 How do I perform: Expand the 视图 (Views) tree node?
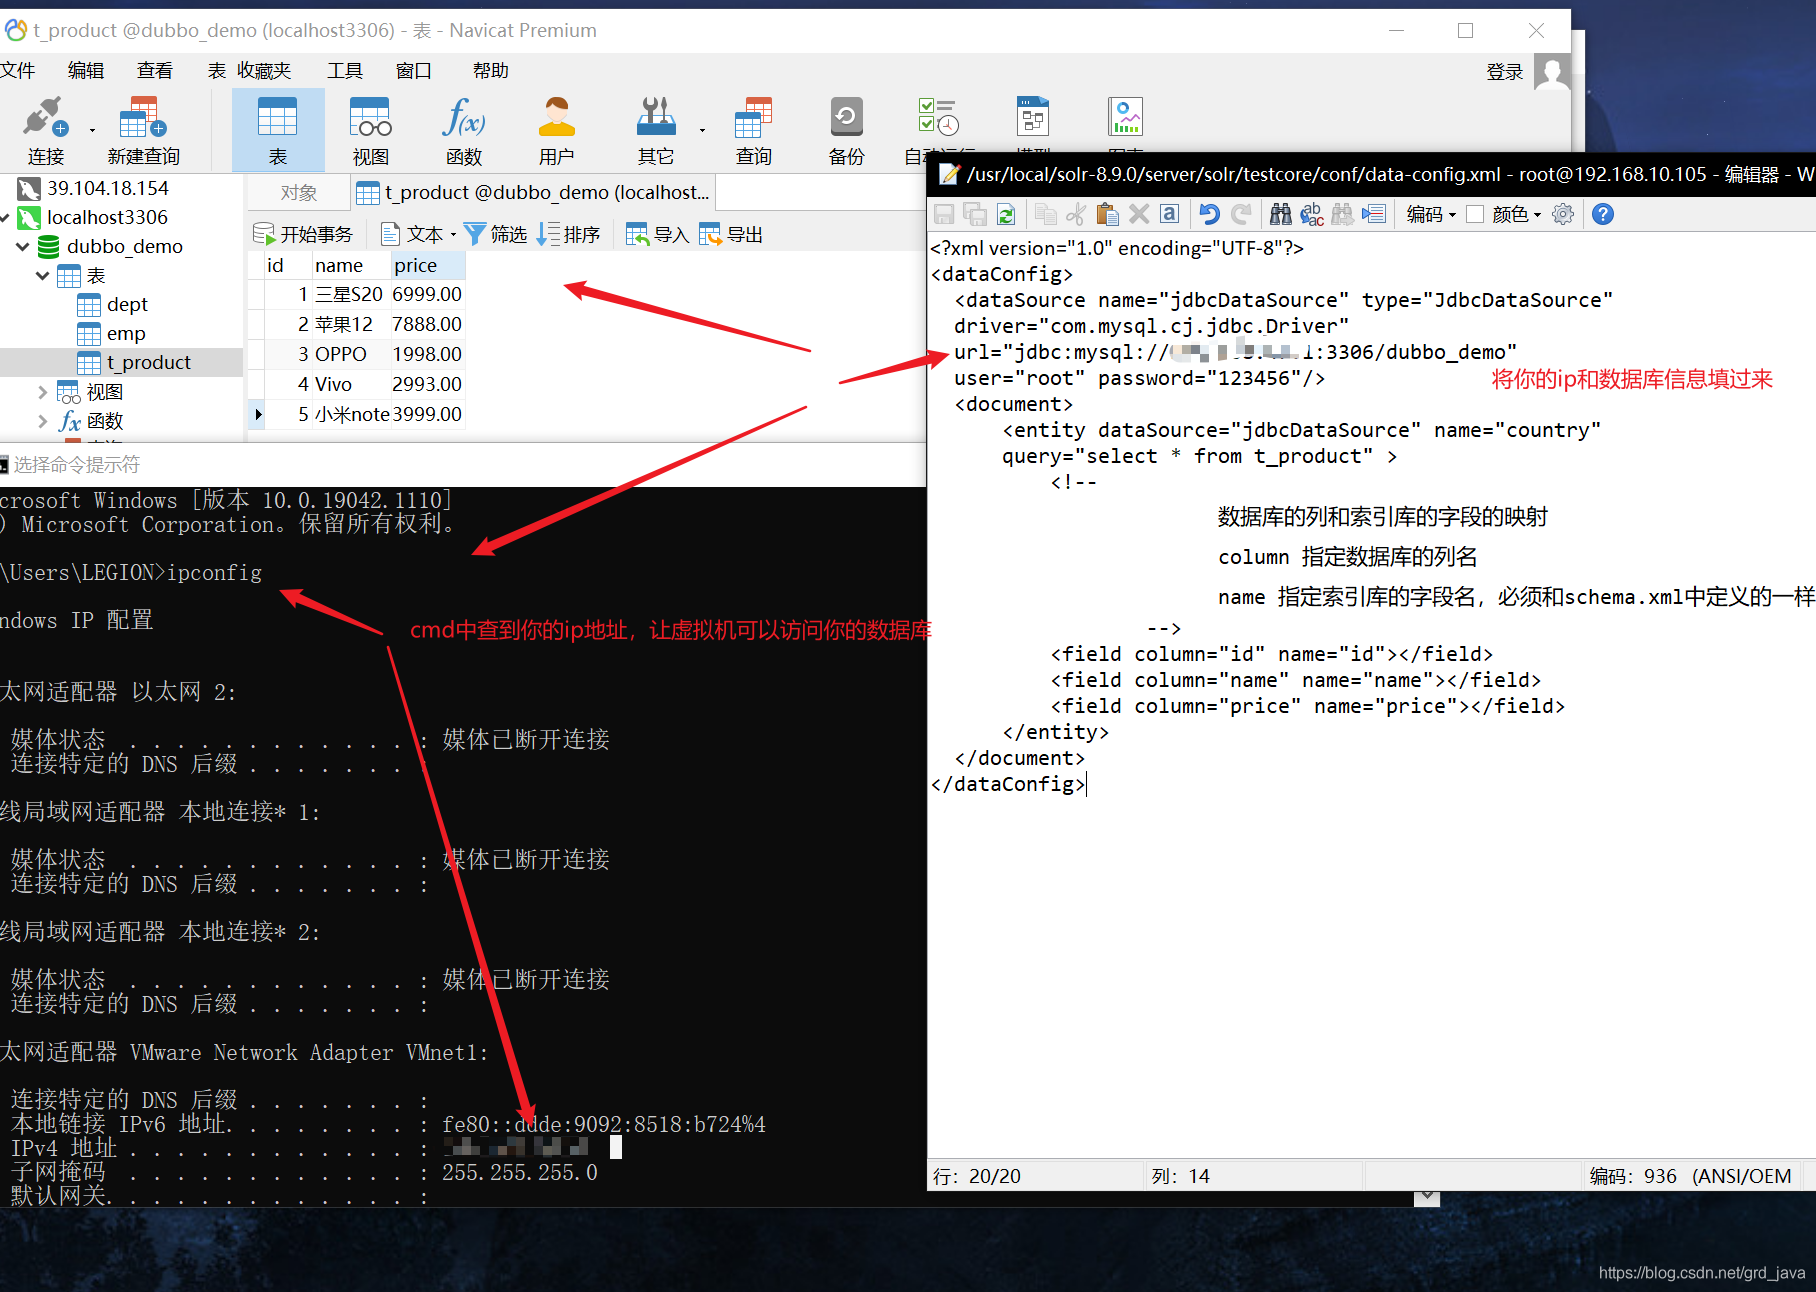(x=43, y=392)
